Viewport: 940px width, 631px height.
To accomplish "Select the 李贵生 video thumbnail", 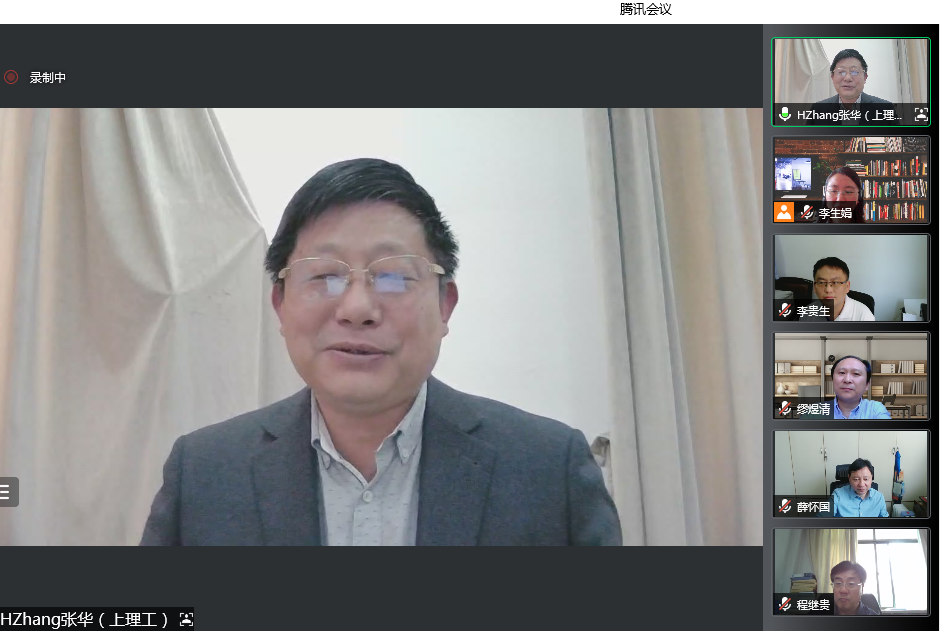I will pos(851,272).
